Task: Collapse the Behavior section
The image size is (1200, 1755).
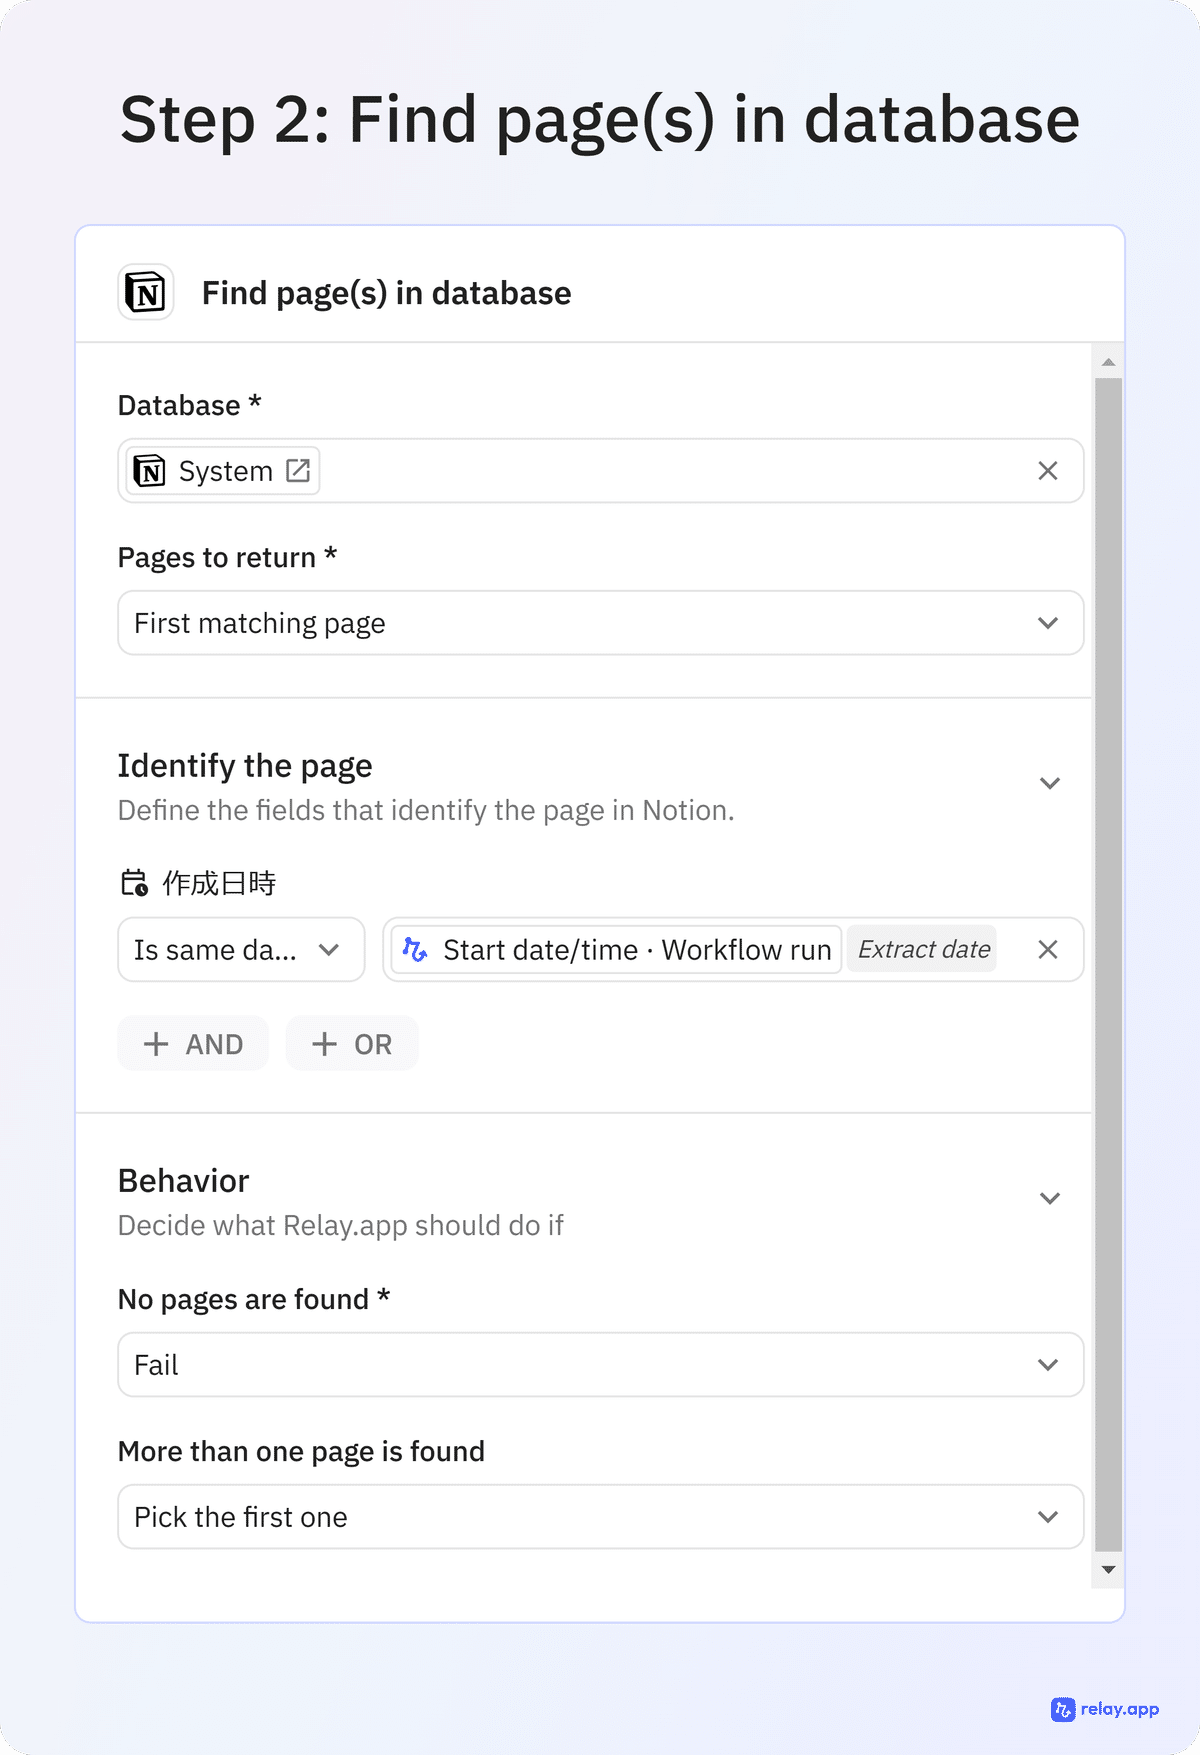Action: tap(1049, 1198)
